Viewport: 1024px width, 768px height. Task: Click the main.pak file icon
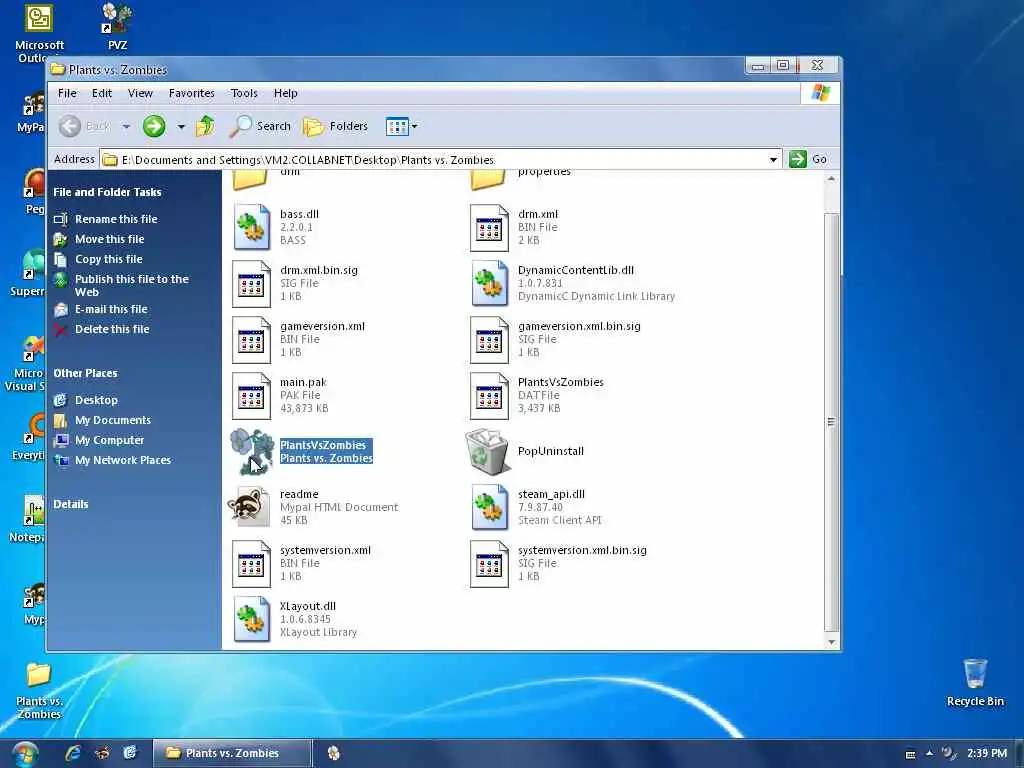pos(251,396)
